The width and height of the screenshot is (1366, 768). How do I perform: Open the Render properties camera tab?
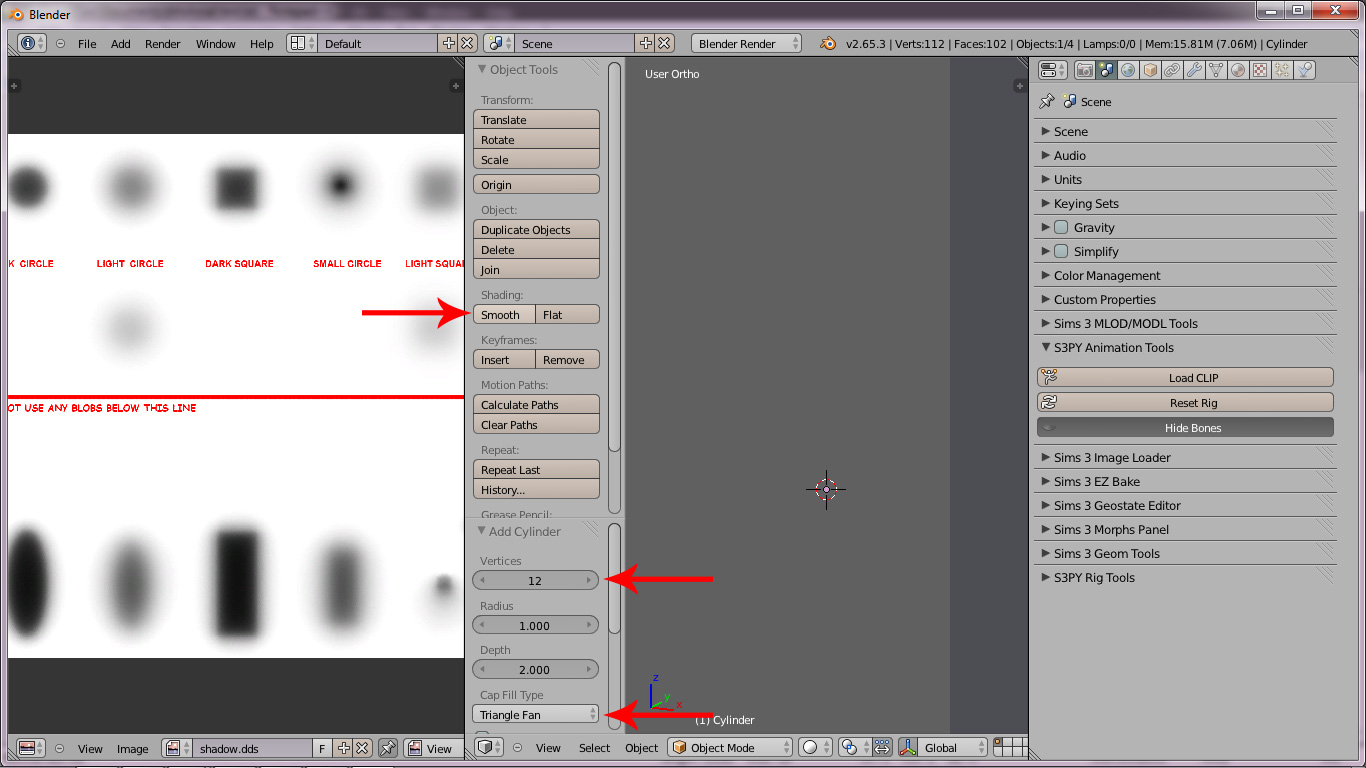pyautogui.click(x=1084, y=70)
